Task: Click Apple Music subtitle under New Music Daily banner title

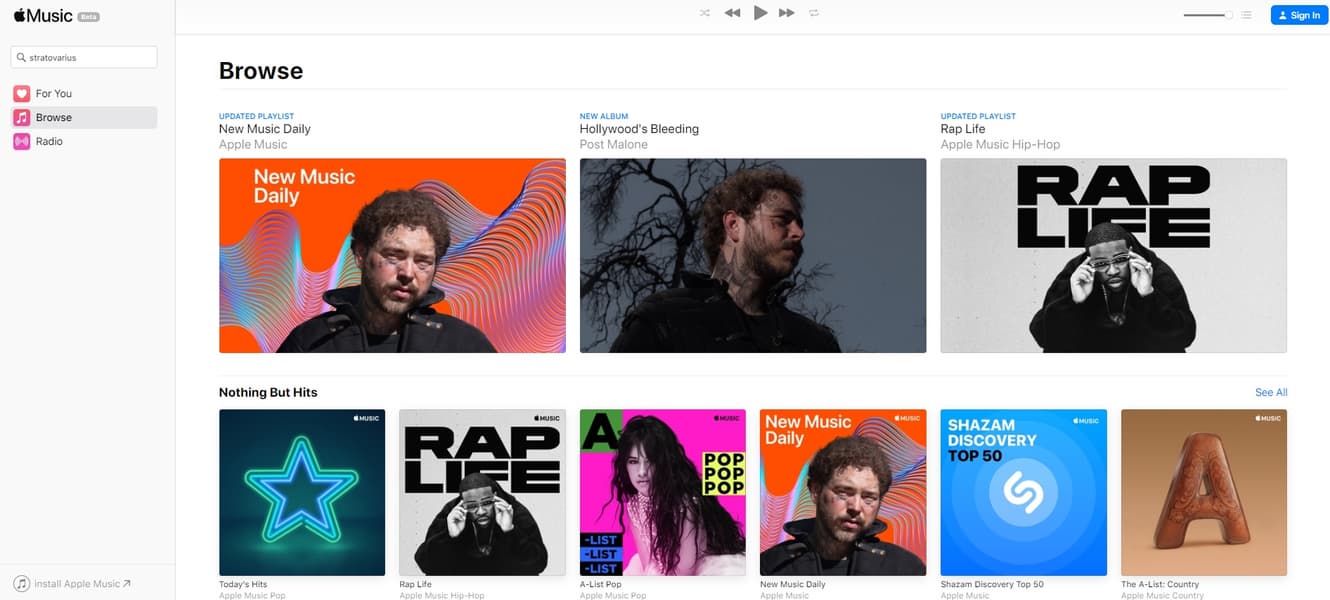Action: pyautogui.click(x=253, y=144)
